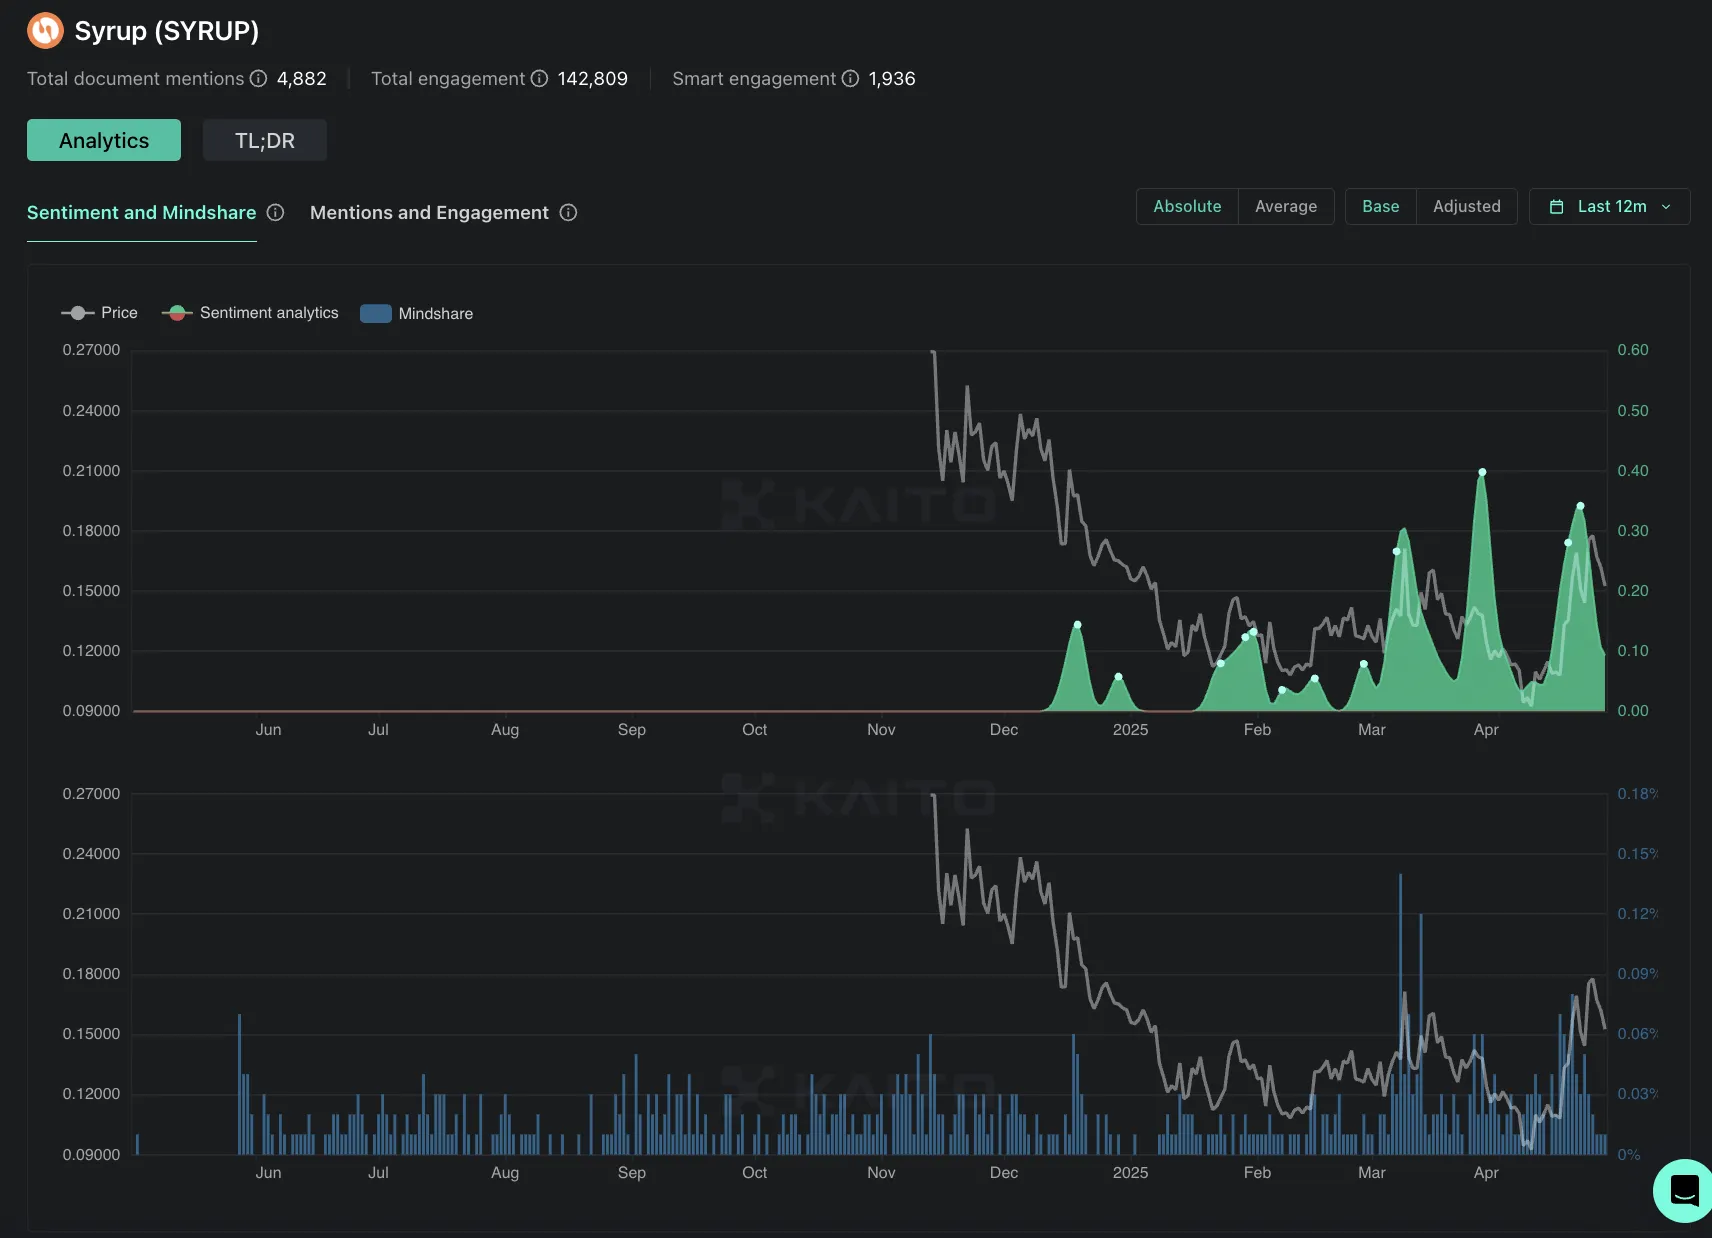Open info icon beside Total engagement
Screen dimensions: 1712x1238
pos(539,78)
